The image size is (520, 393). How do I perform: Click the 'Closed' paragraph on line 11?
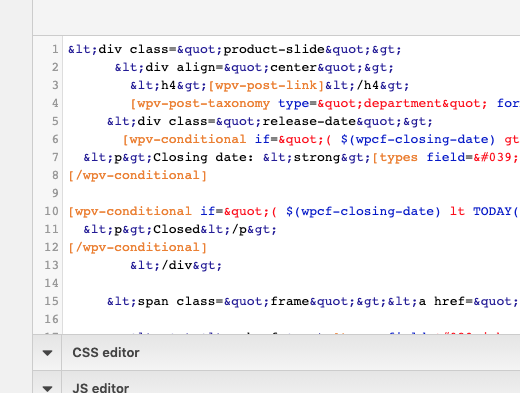(180, 230)
